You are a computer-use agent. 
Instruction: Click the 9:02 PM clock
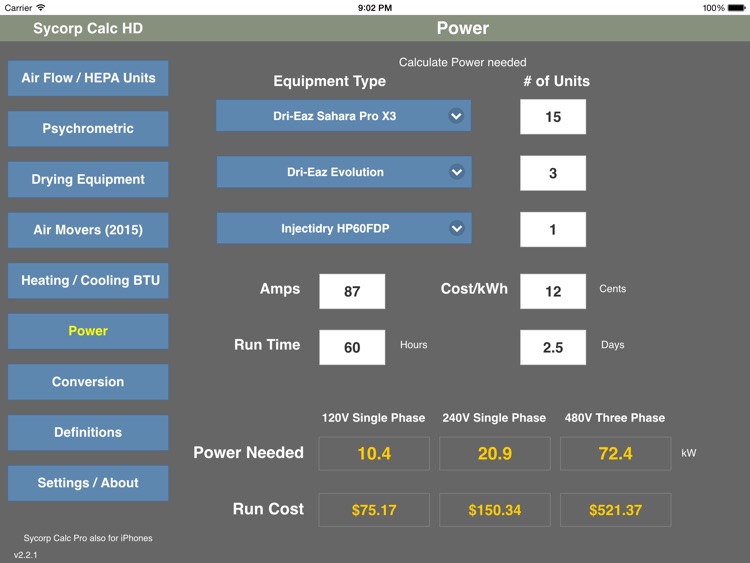click(x=375, y=8)
